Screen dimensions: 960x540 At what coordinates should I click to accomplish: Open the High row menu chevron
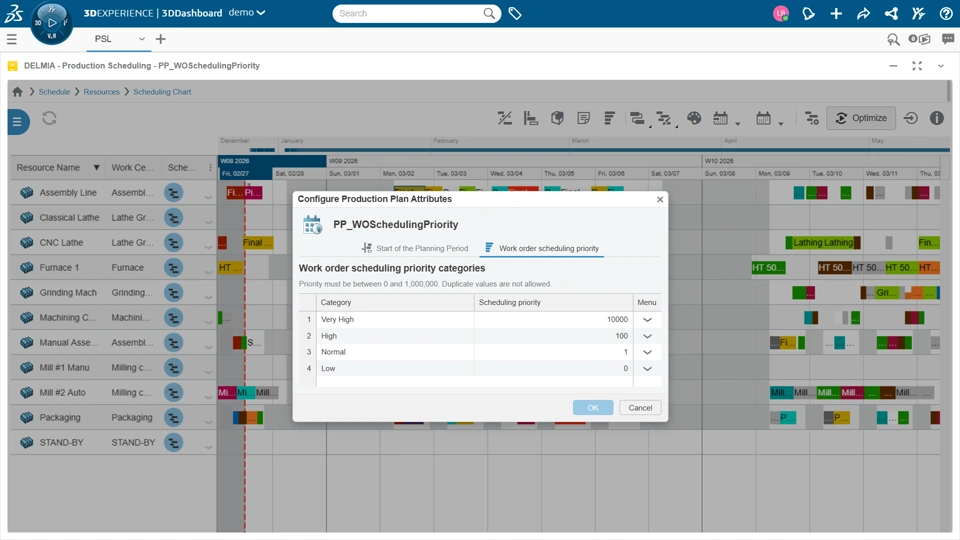coord(647,336)
